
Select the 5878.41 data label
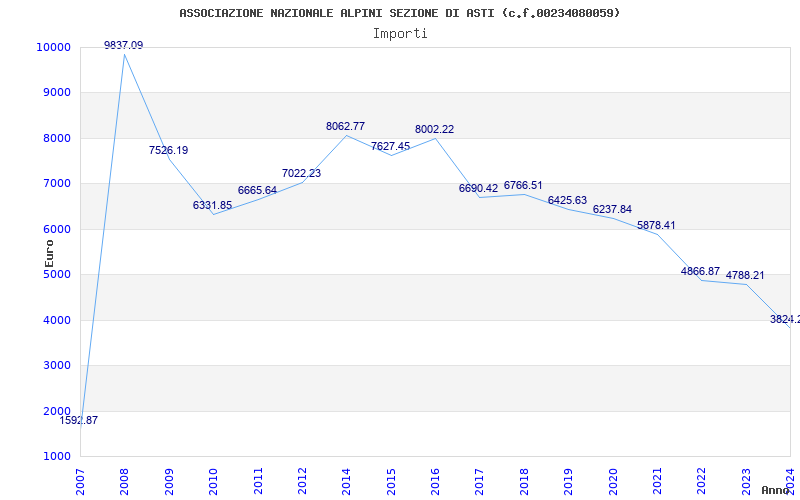pos(656,226)
